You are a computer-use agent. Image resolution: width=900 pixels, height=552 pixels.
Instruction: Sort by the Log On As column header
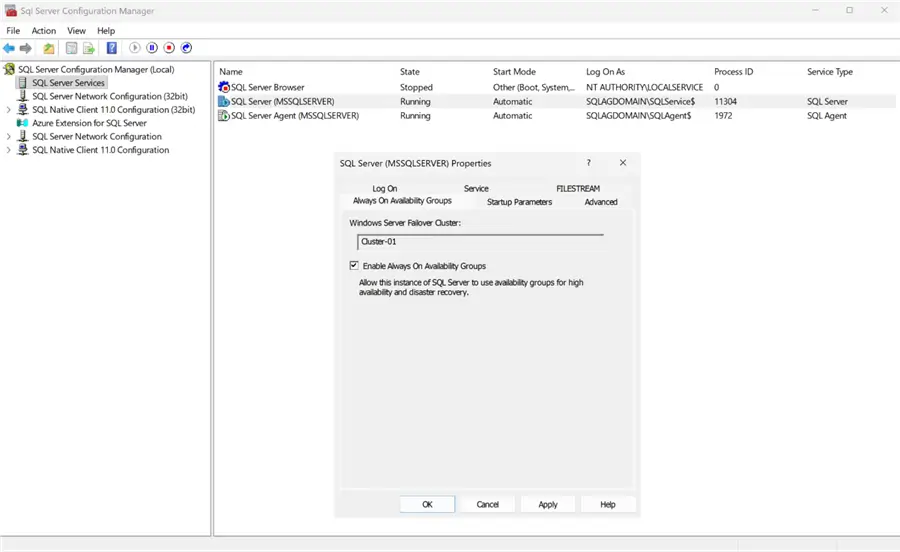coord(606,72)
